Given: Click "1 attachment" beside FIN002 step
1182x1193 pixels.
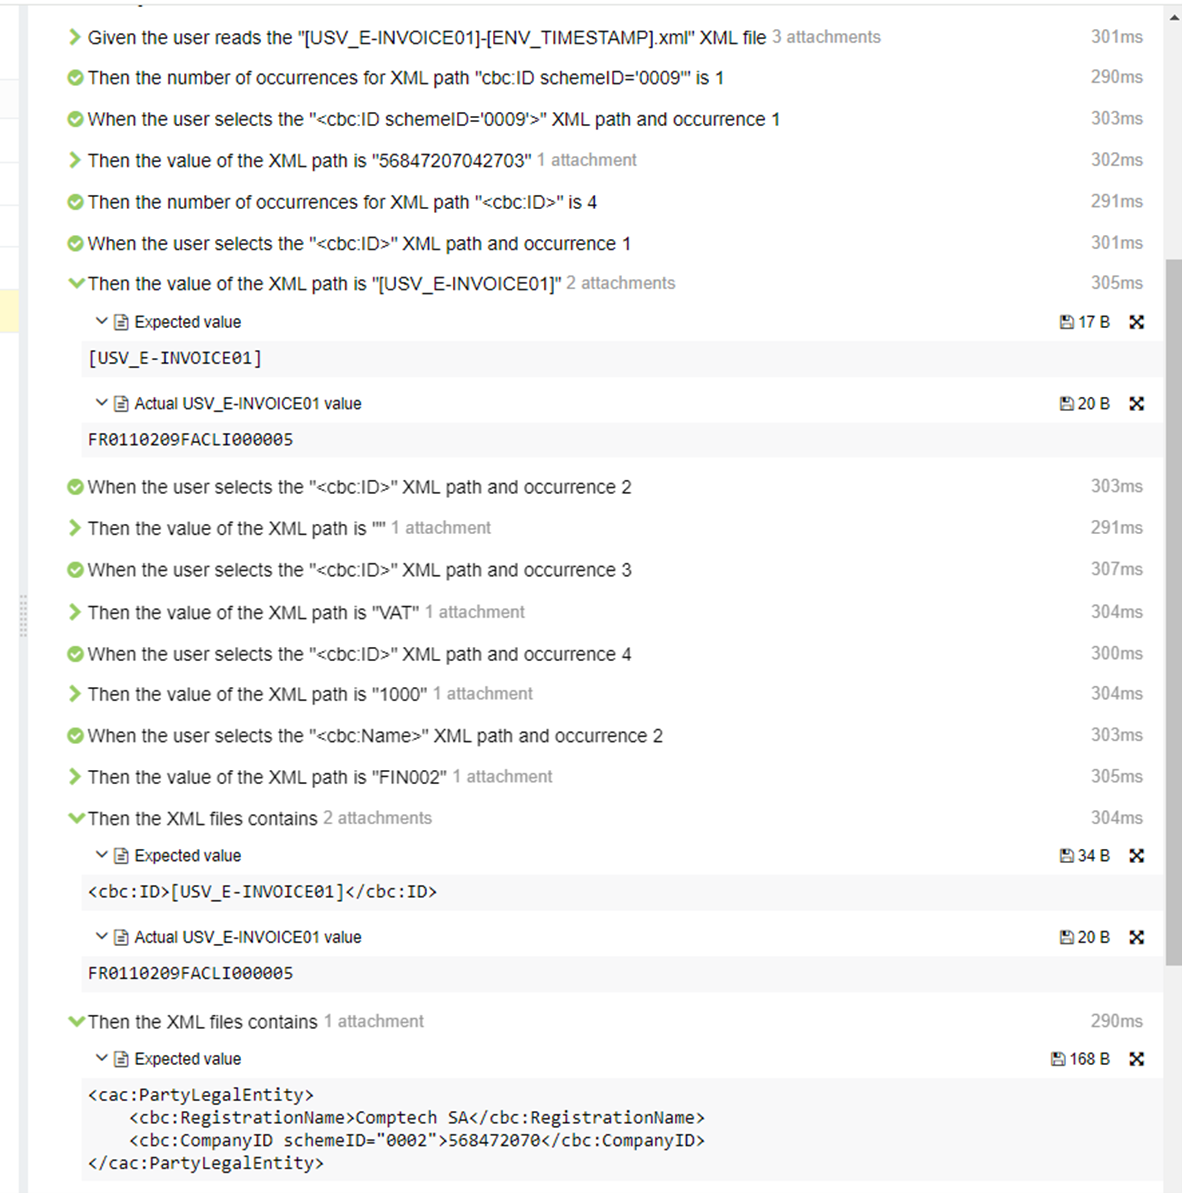Looking at the screenshot, I should 502,776.
